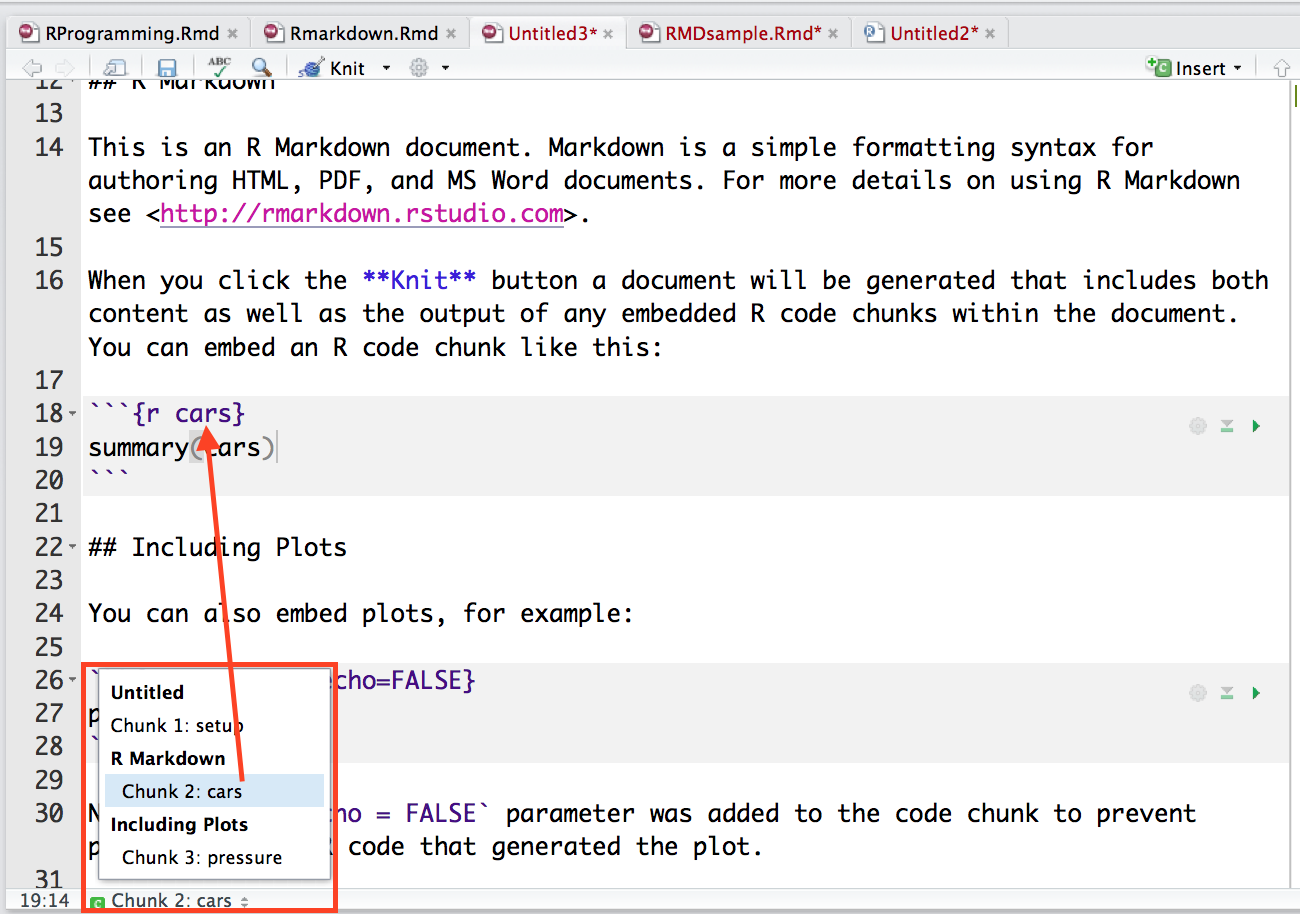The width and height of the screenshot is (1300, 914).
Task: Knit the document with yarn button
Action: pyautogui.click(x=334, y=68)
